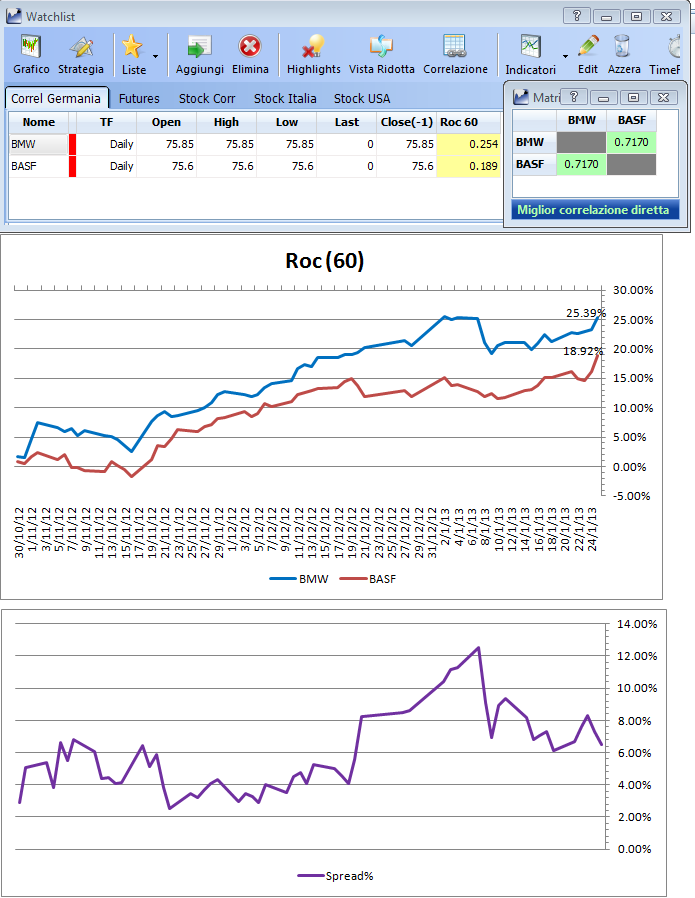Select the BMW row name cell
Screen dimensions: 695x898
coord(38,144)
